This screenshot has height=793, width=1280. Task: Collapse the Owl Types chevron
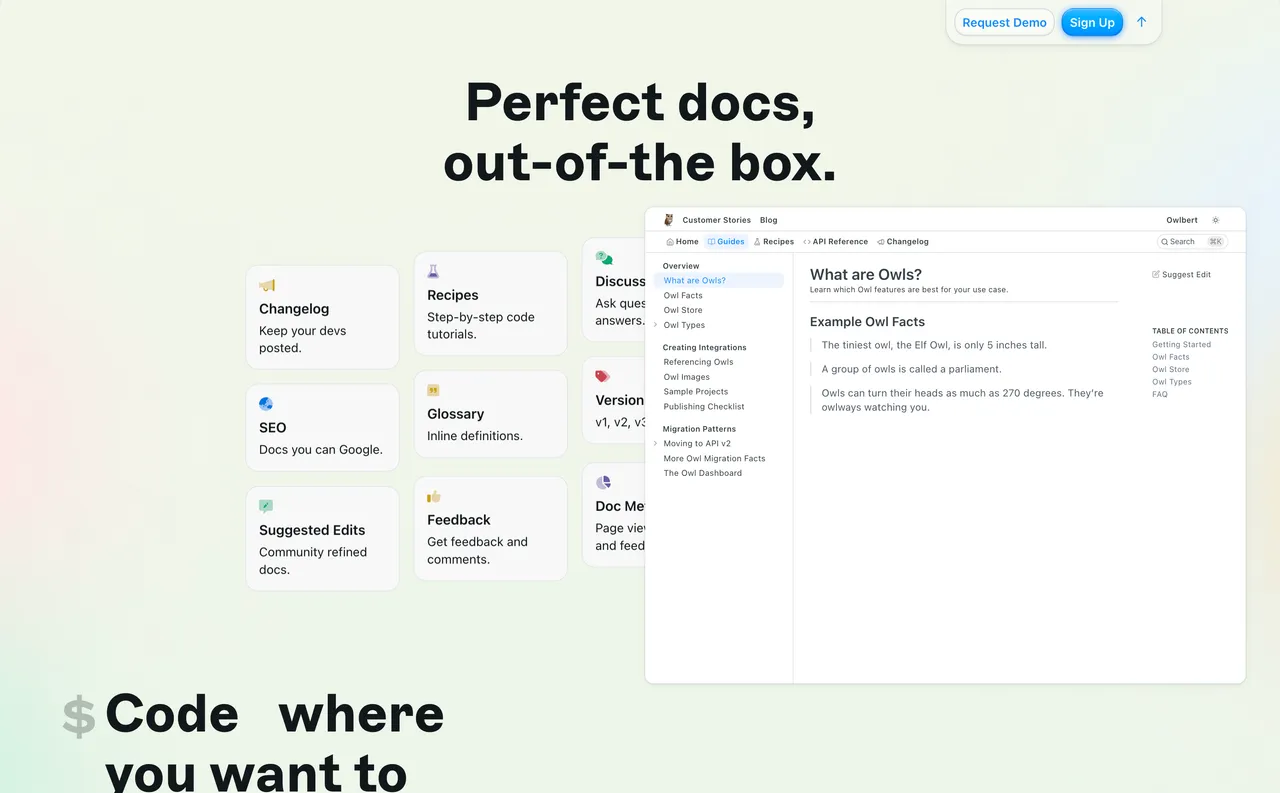(658, 324)
